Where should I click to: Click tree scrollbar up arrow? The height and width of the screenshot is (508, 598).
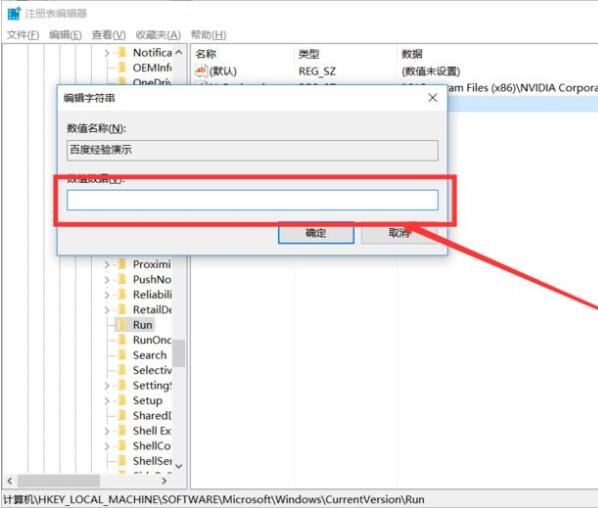click(178, 52)
